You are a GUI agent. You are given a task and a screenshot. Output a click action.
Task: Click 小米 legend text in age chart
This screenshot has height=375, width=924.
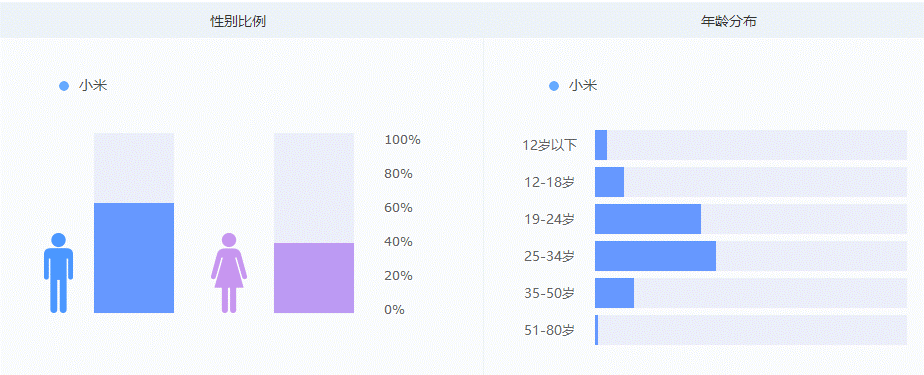click(583, 86)
